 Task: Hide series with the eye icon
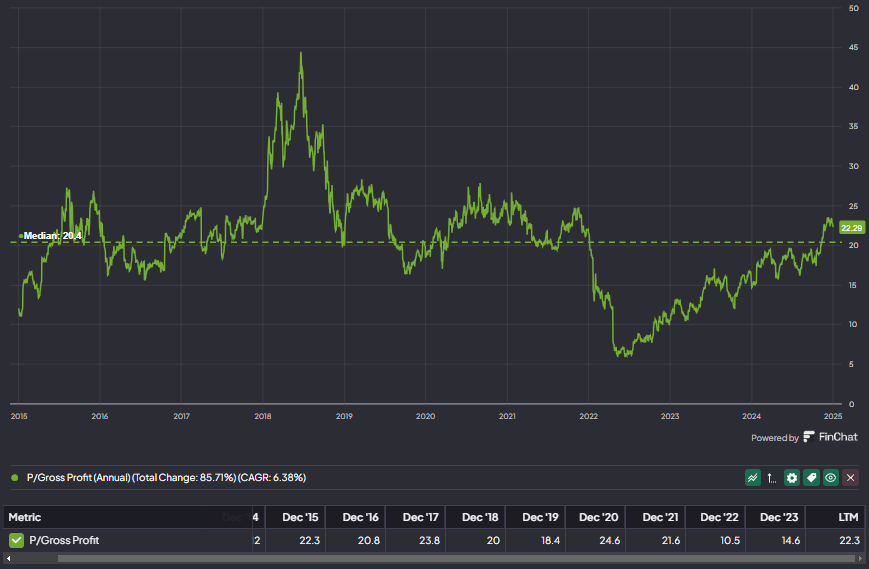[x=831, y=478]
